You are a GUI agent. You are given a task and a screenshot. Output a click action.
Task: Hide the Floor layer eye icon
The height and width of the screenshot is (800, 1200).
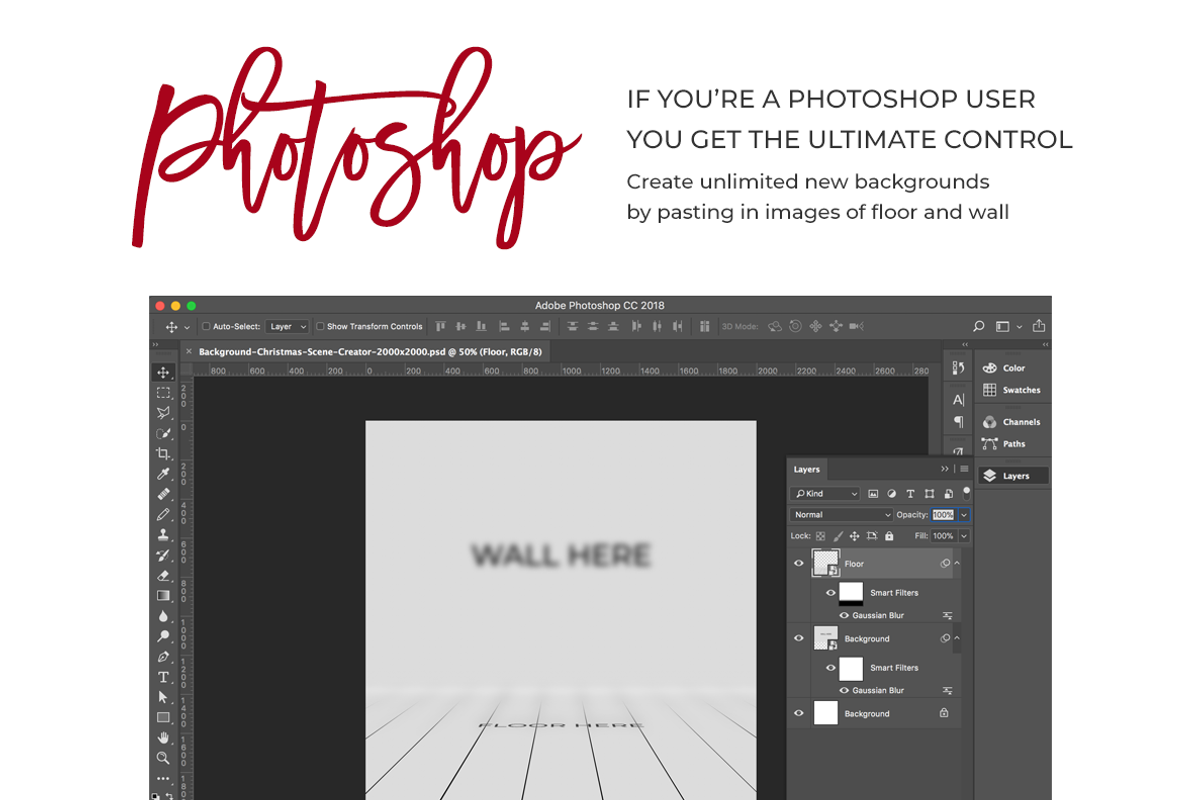click(x=798, y=564)
